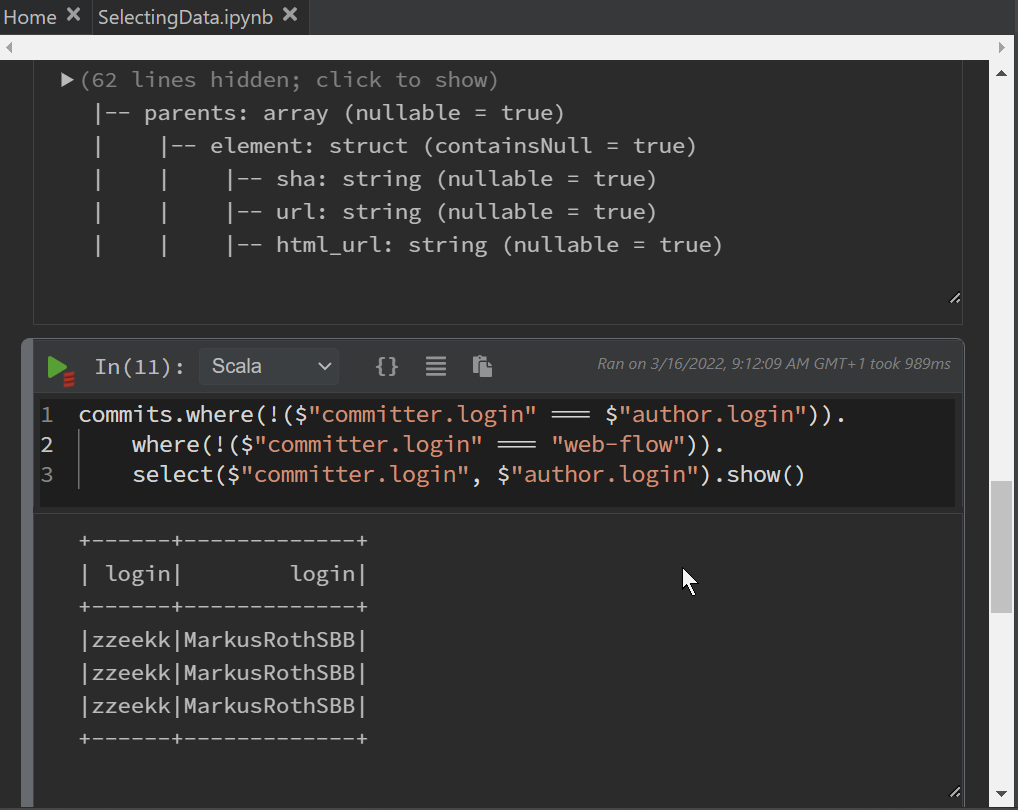Screen dimensions: 1018x810
Task: Run the In(11) Scala cell
Action: point(59,367)
